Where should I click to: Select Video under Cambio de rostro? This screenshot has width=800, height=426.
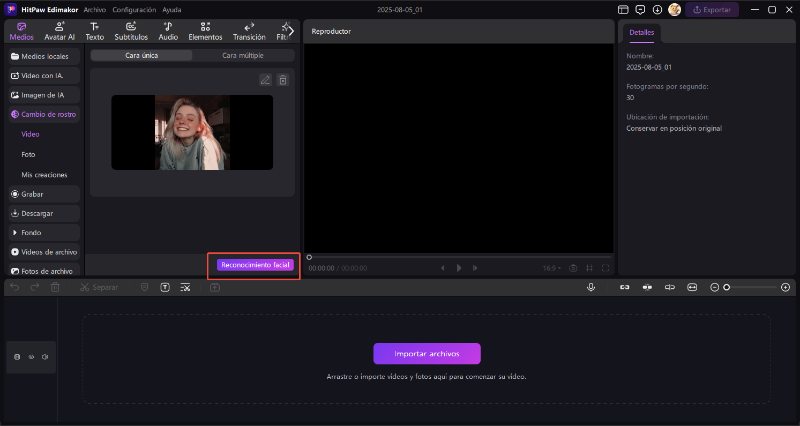tap(30, 134)
